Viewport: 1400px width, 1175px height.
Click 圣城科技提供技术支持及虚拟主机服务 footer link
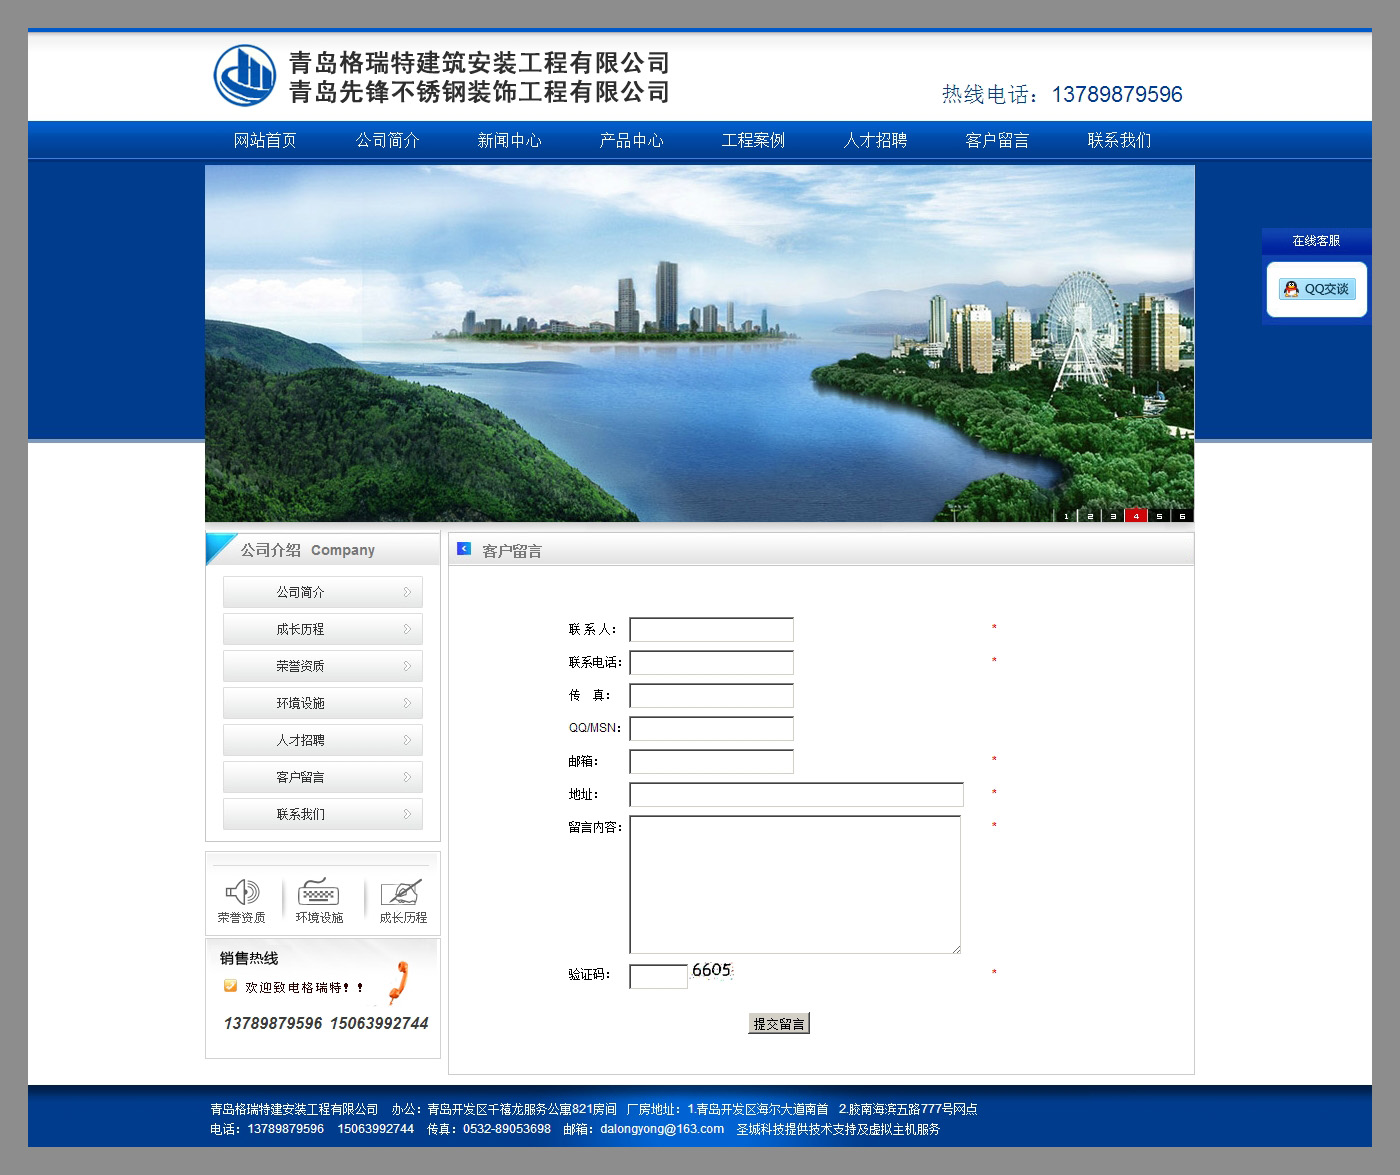coord(838,1129)
